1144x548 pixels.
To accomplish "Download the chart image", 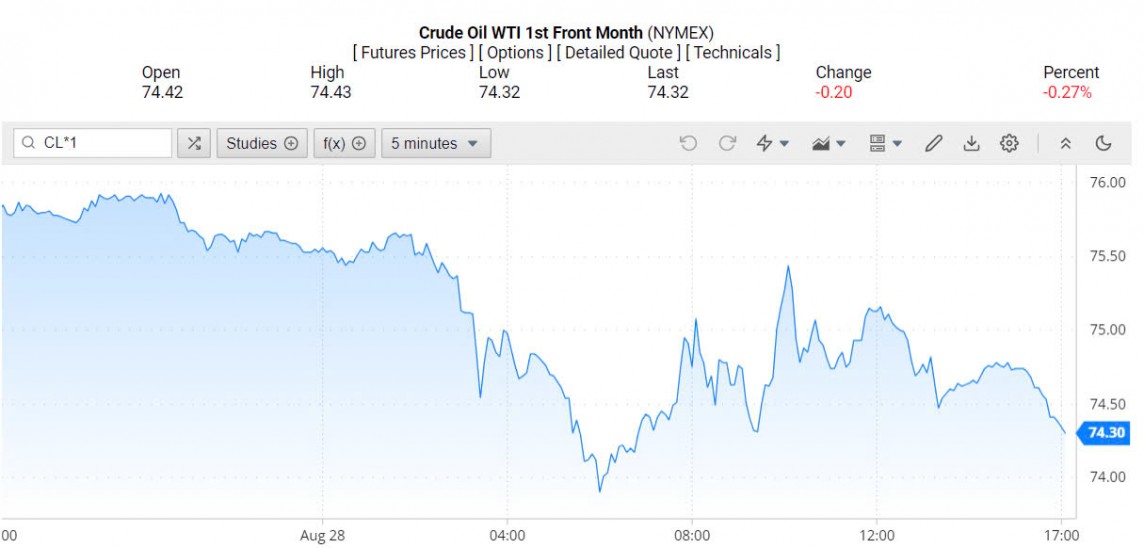I will (971, 143).
